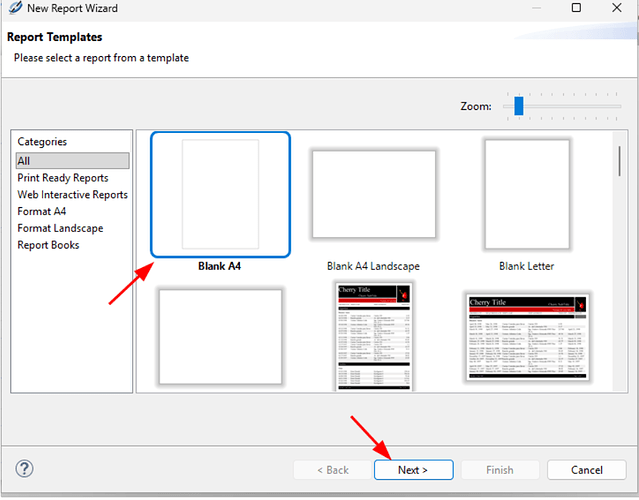The width and height of the screenshot is (639, 500).
Task: Pick the landscape Cherry Title template
Action: click(x=526, y=336)
